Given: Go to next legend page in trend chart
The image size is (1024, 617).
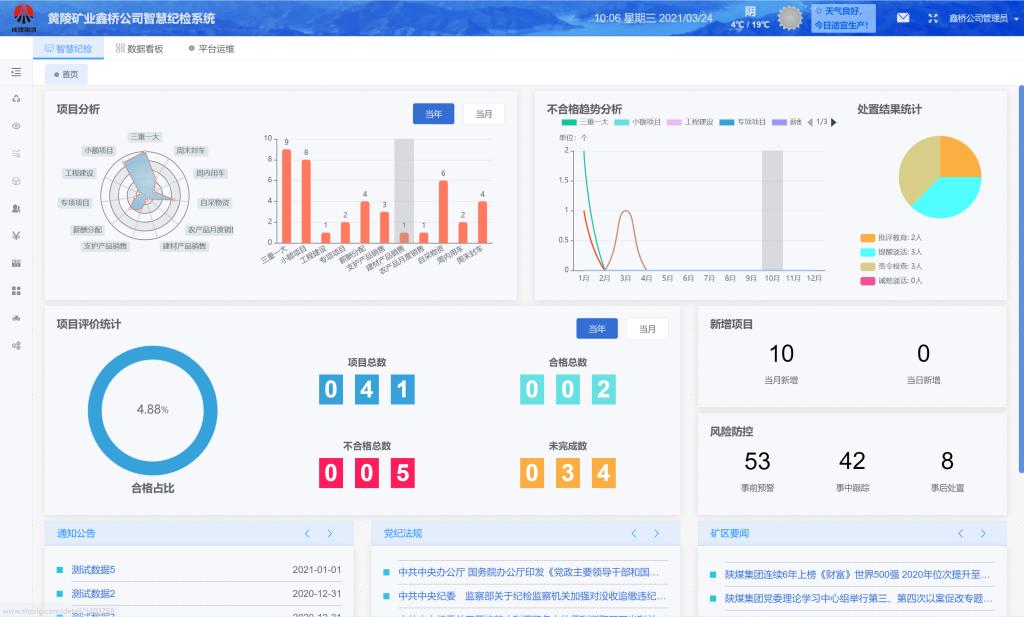Looking at the screenshot, I should pos(834,122).
